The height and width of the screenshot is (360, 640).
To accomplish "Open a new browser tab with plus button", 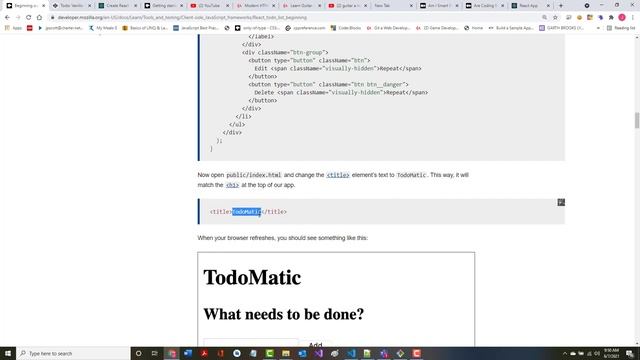I will (560, 6).
